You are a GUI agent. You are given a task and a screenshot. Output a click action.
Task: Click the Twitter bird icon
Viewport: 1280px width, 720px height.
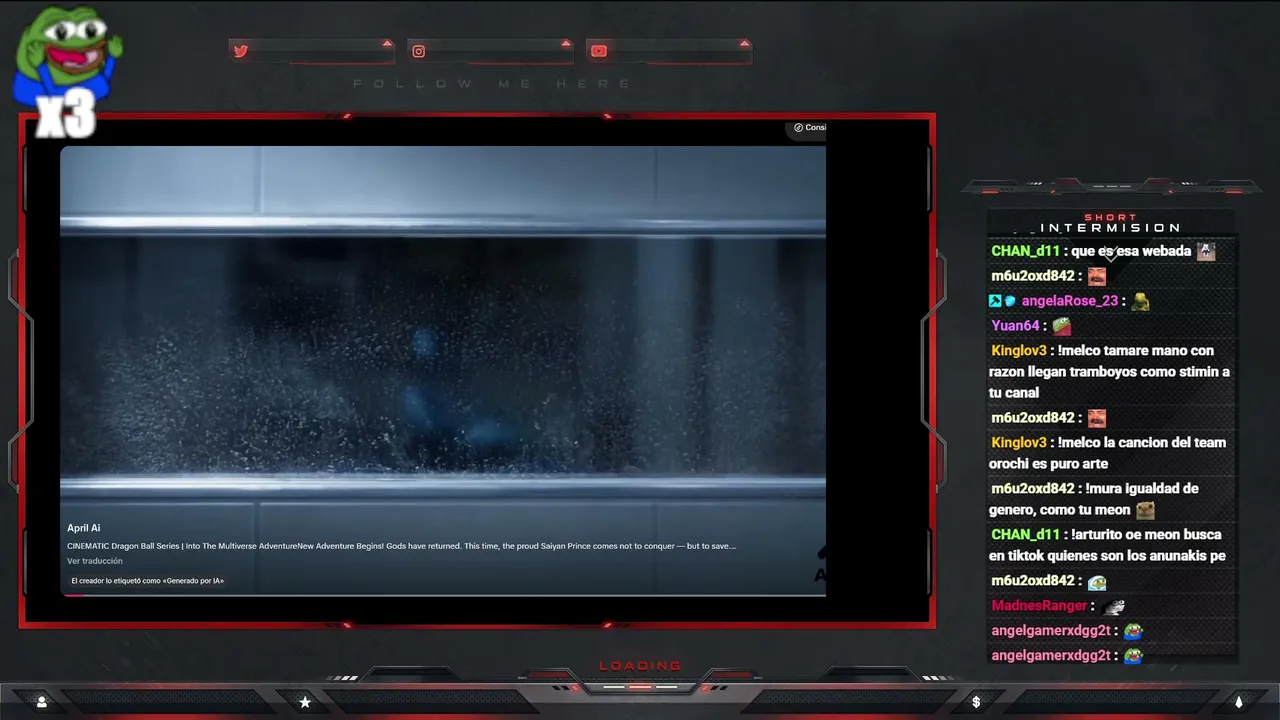(x=240, y=51)
